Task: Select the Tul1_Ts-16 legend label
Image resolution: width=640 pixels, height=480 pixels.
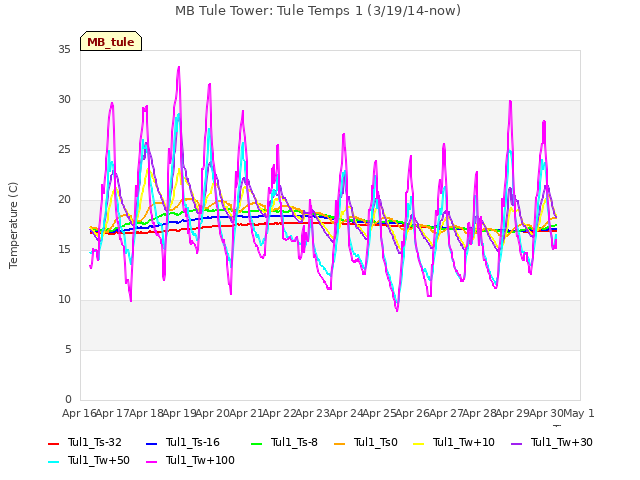Action: point(193,442)
